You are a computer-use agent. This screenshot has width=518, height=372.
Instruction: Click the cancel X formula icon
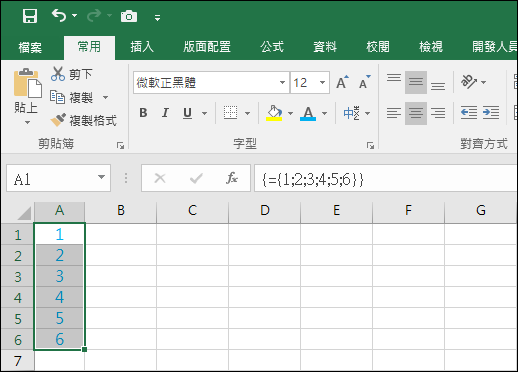pos(160,178)
